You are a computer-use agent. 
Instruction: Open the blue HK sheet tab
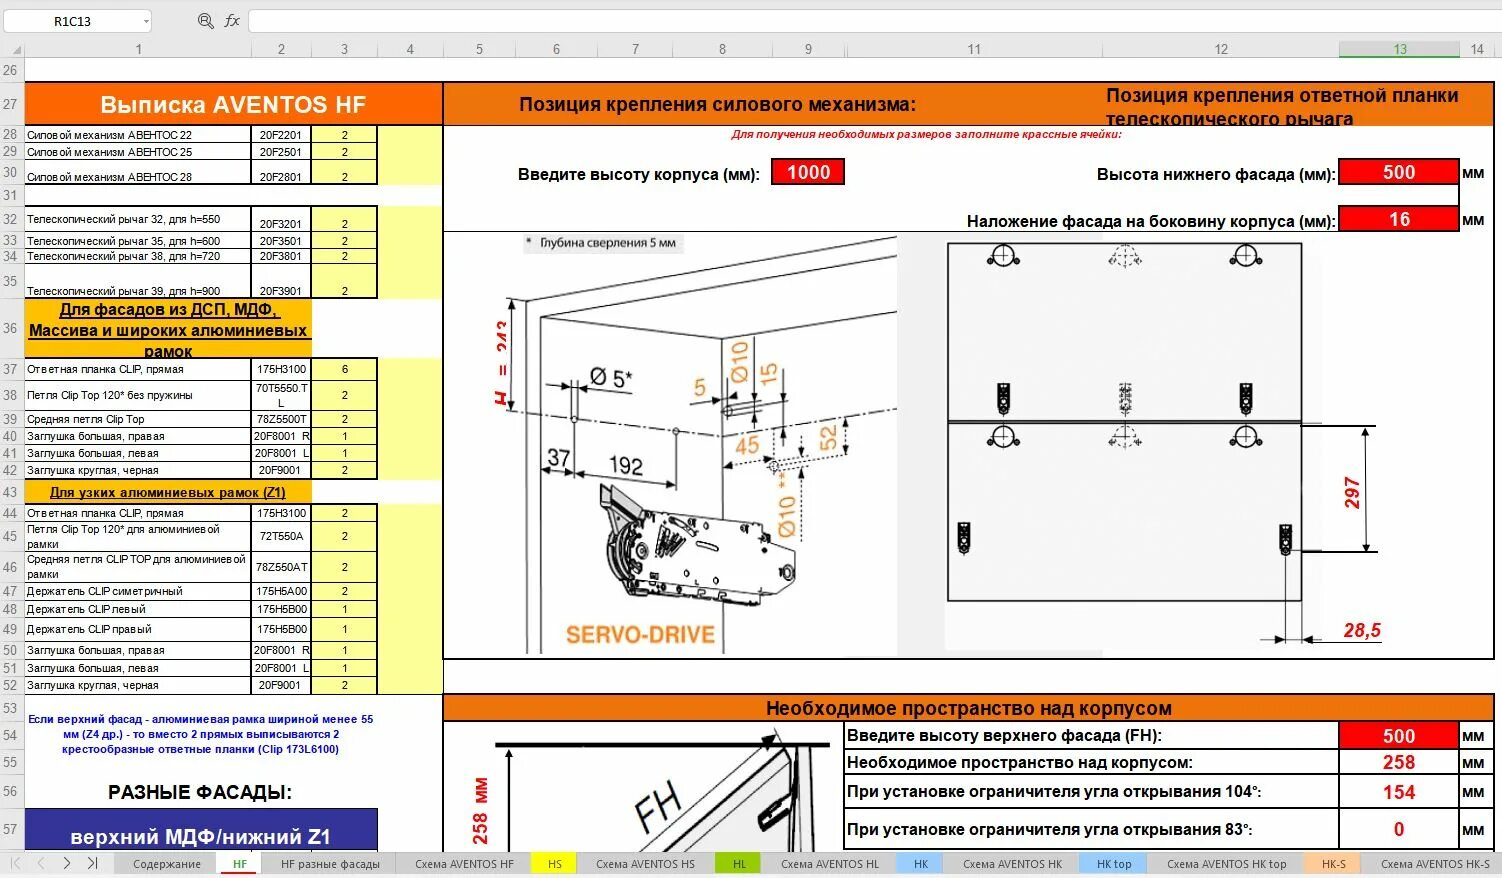921,864
